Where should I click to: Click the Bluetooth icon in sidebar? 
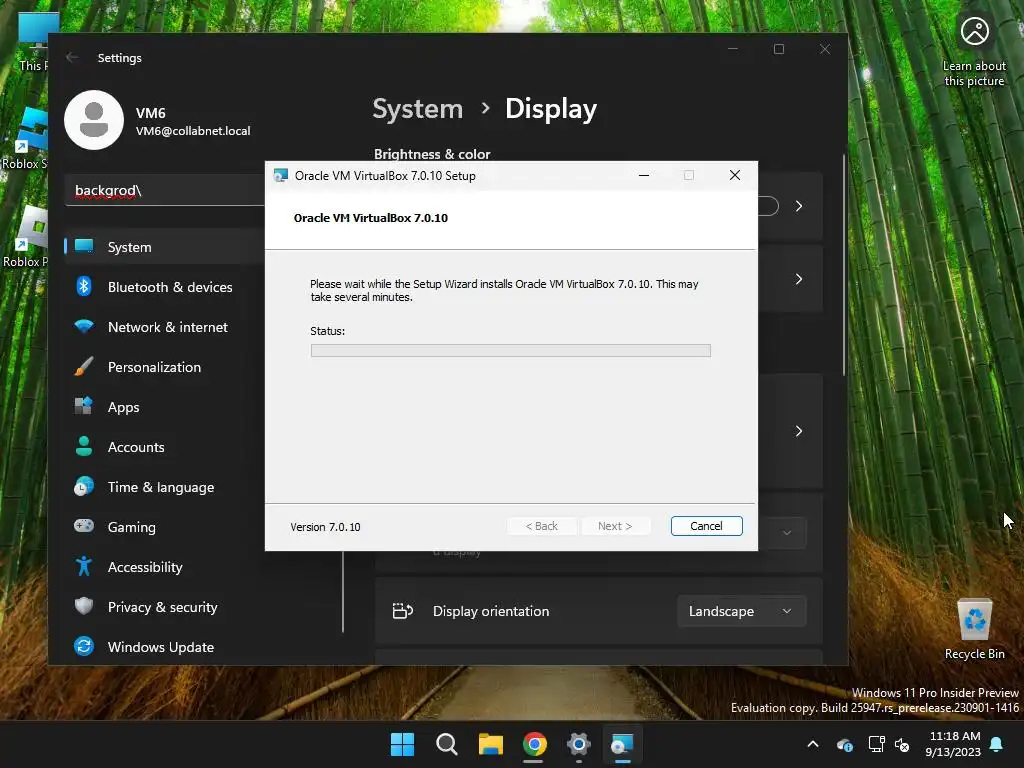(x=84, y=286)
